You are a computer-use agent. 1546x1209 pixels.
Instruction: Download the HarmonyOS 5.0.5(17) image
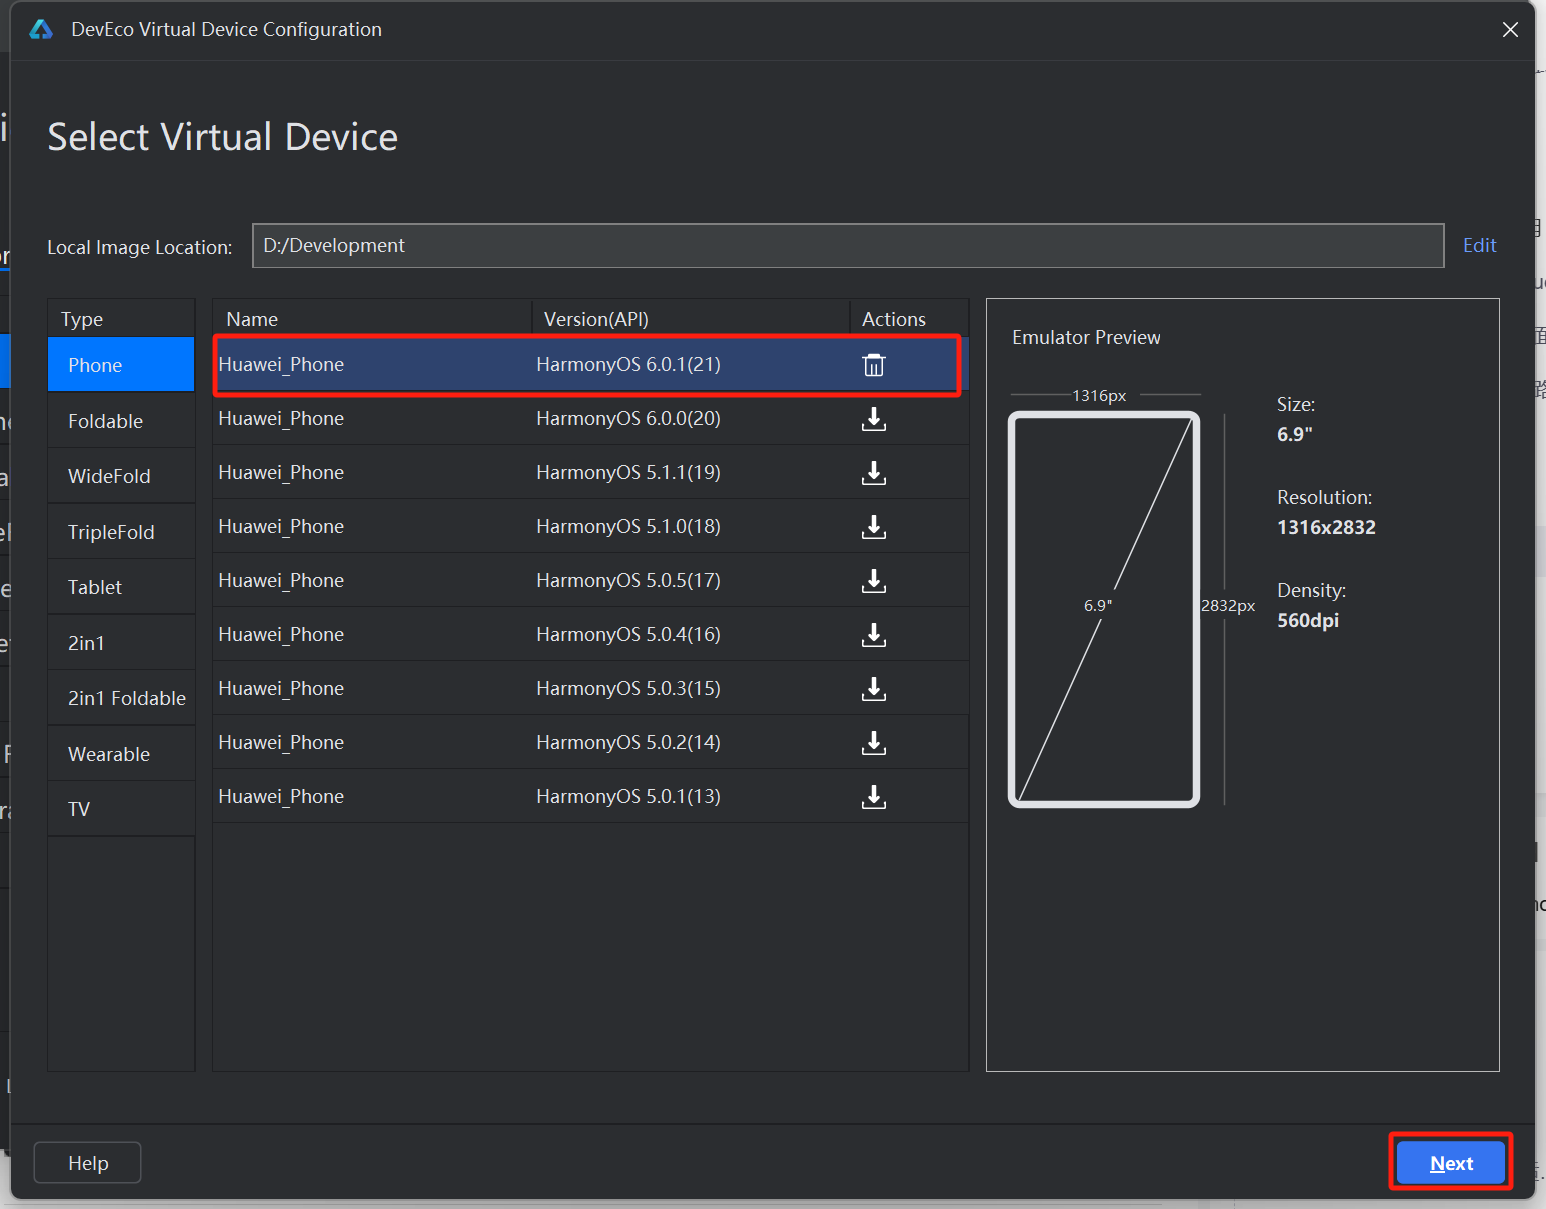point(874,581)
